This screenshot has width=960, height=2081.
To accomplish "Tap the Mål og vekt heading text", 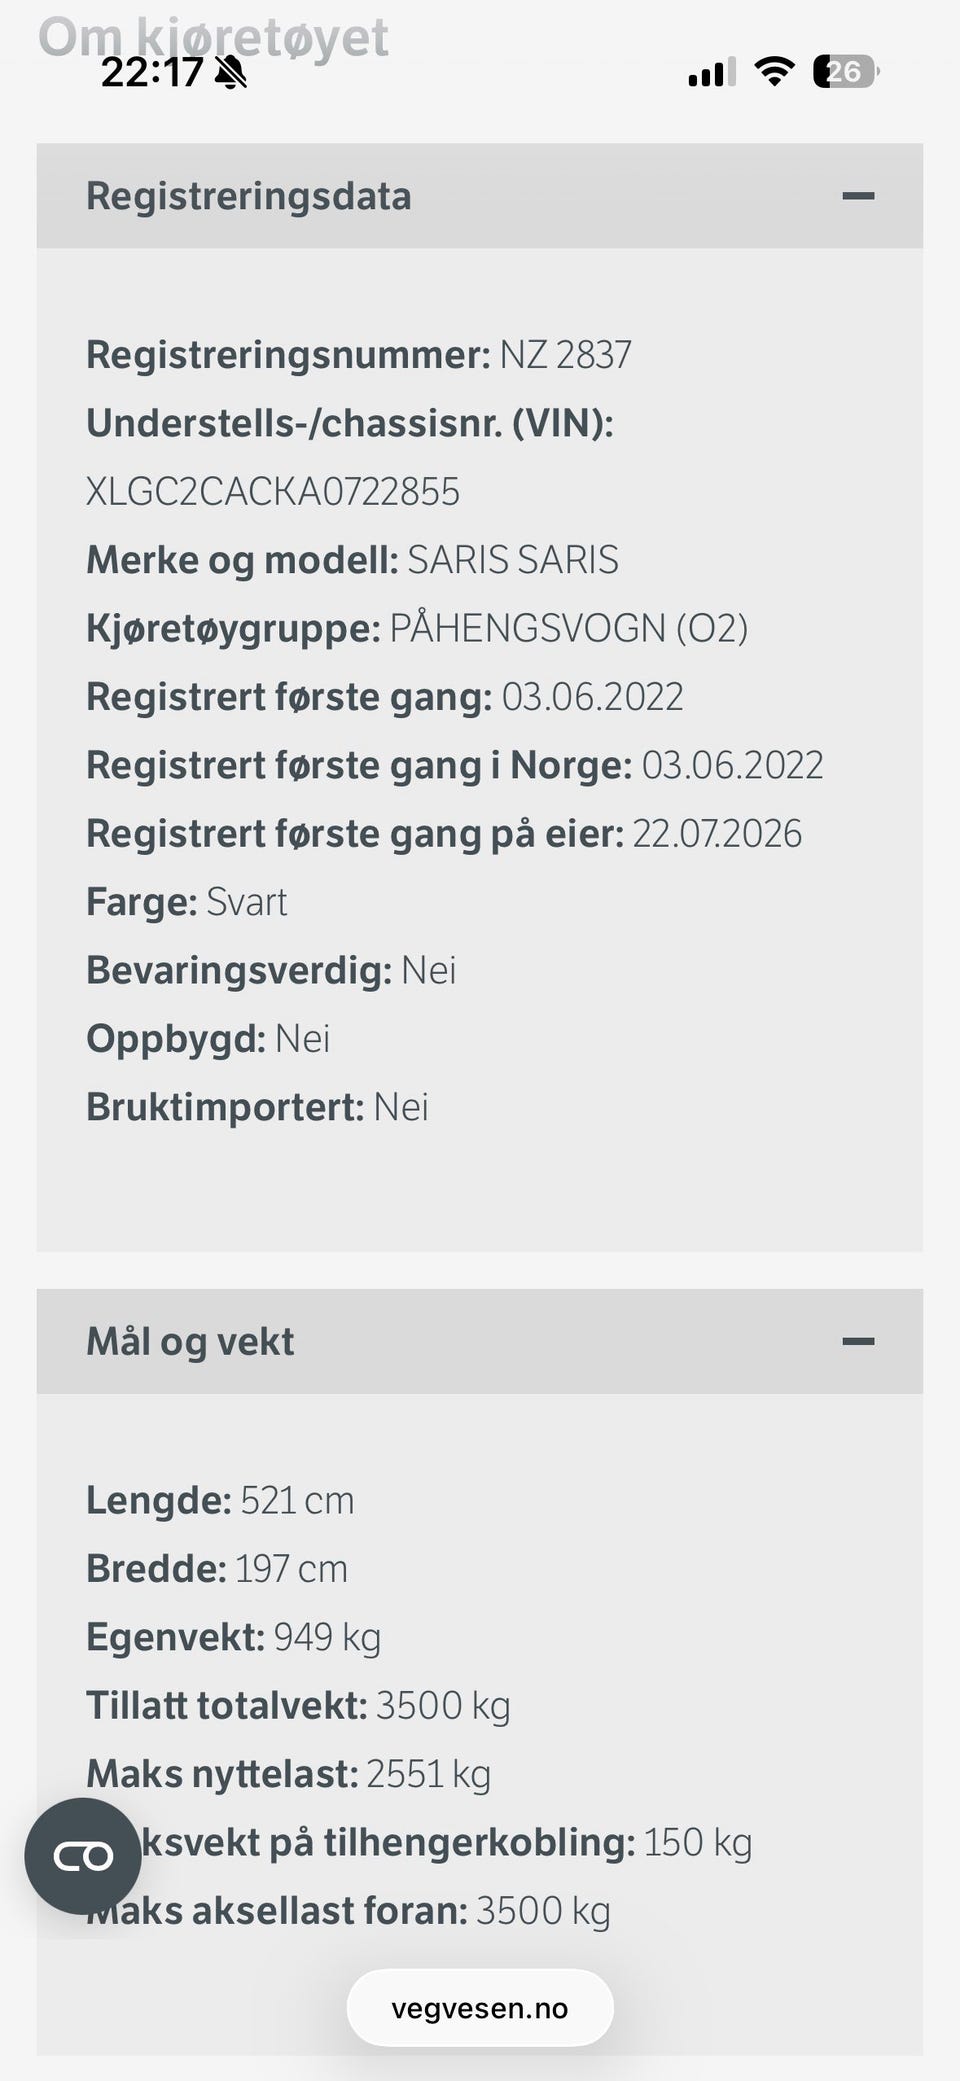I will click(190, 1341).
